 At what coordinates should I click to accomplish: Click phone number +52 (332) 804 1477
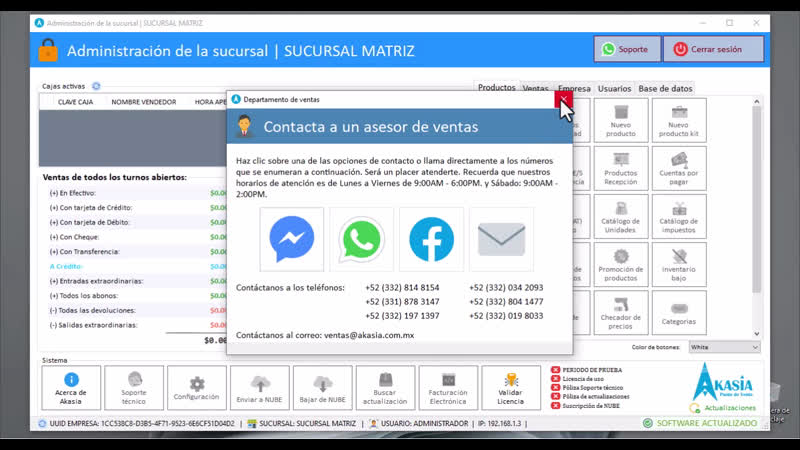[506, 302]
